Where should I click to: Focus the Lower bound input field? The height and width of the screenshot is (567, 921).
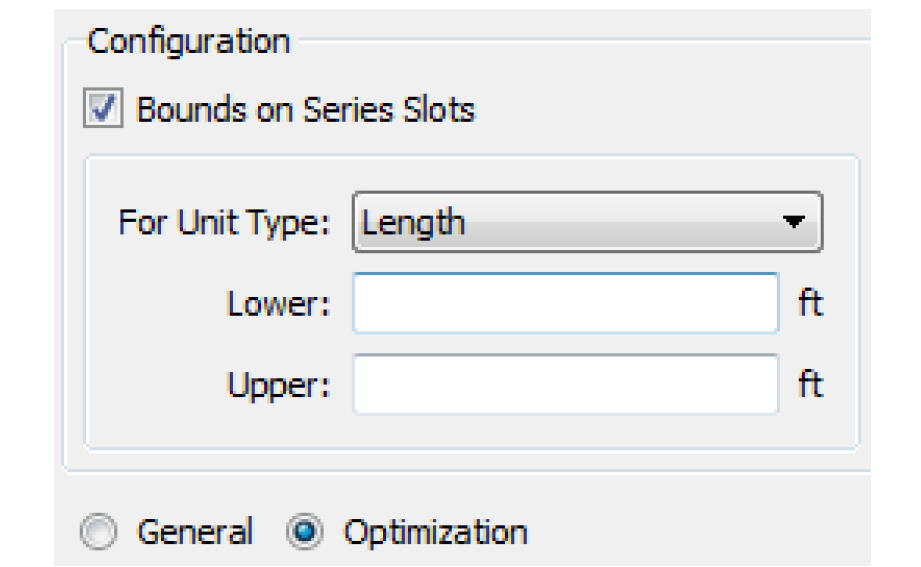pyautogui.click(x=565, y=303)
